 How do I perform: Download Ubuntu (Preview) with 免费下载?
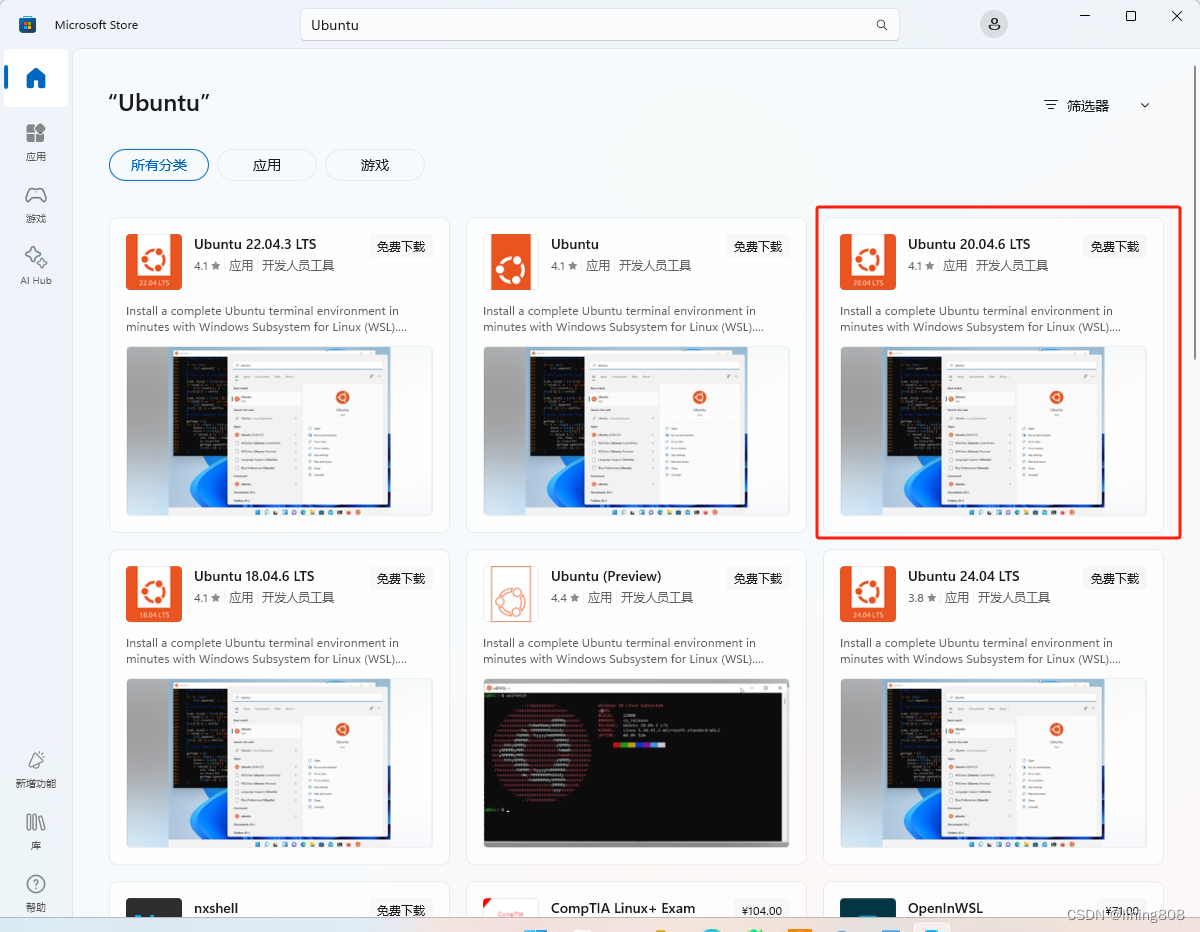click(x=758, y=578)
